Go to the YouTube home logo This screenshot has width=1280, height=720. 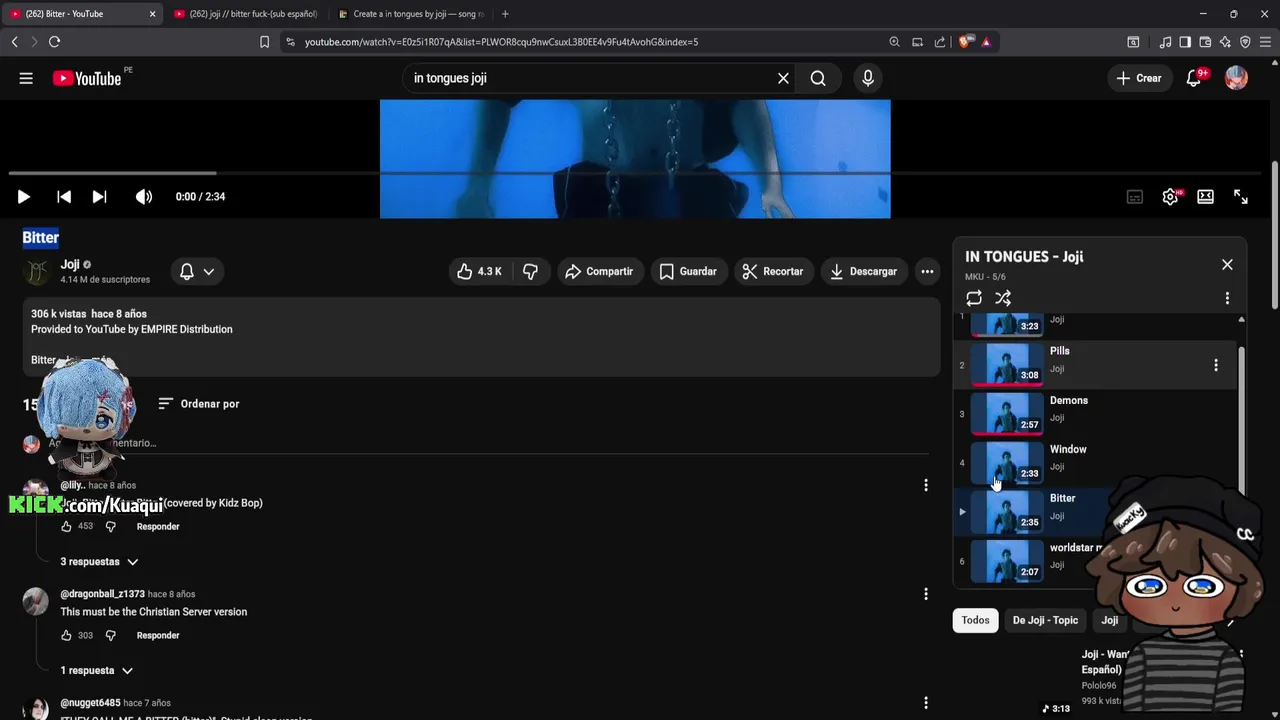(87, 78)
